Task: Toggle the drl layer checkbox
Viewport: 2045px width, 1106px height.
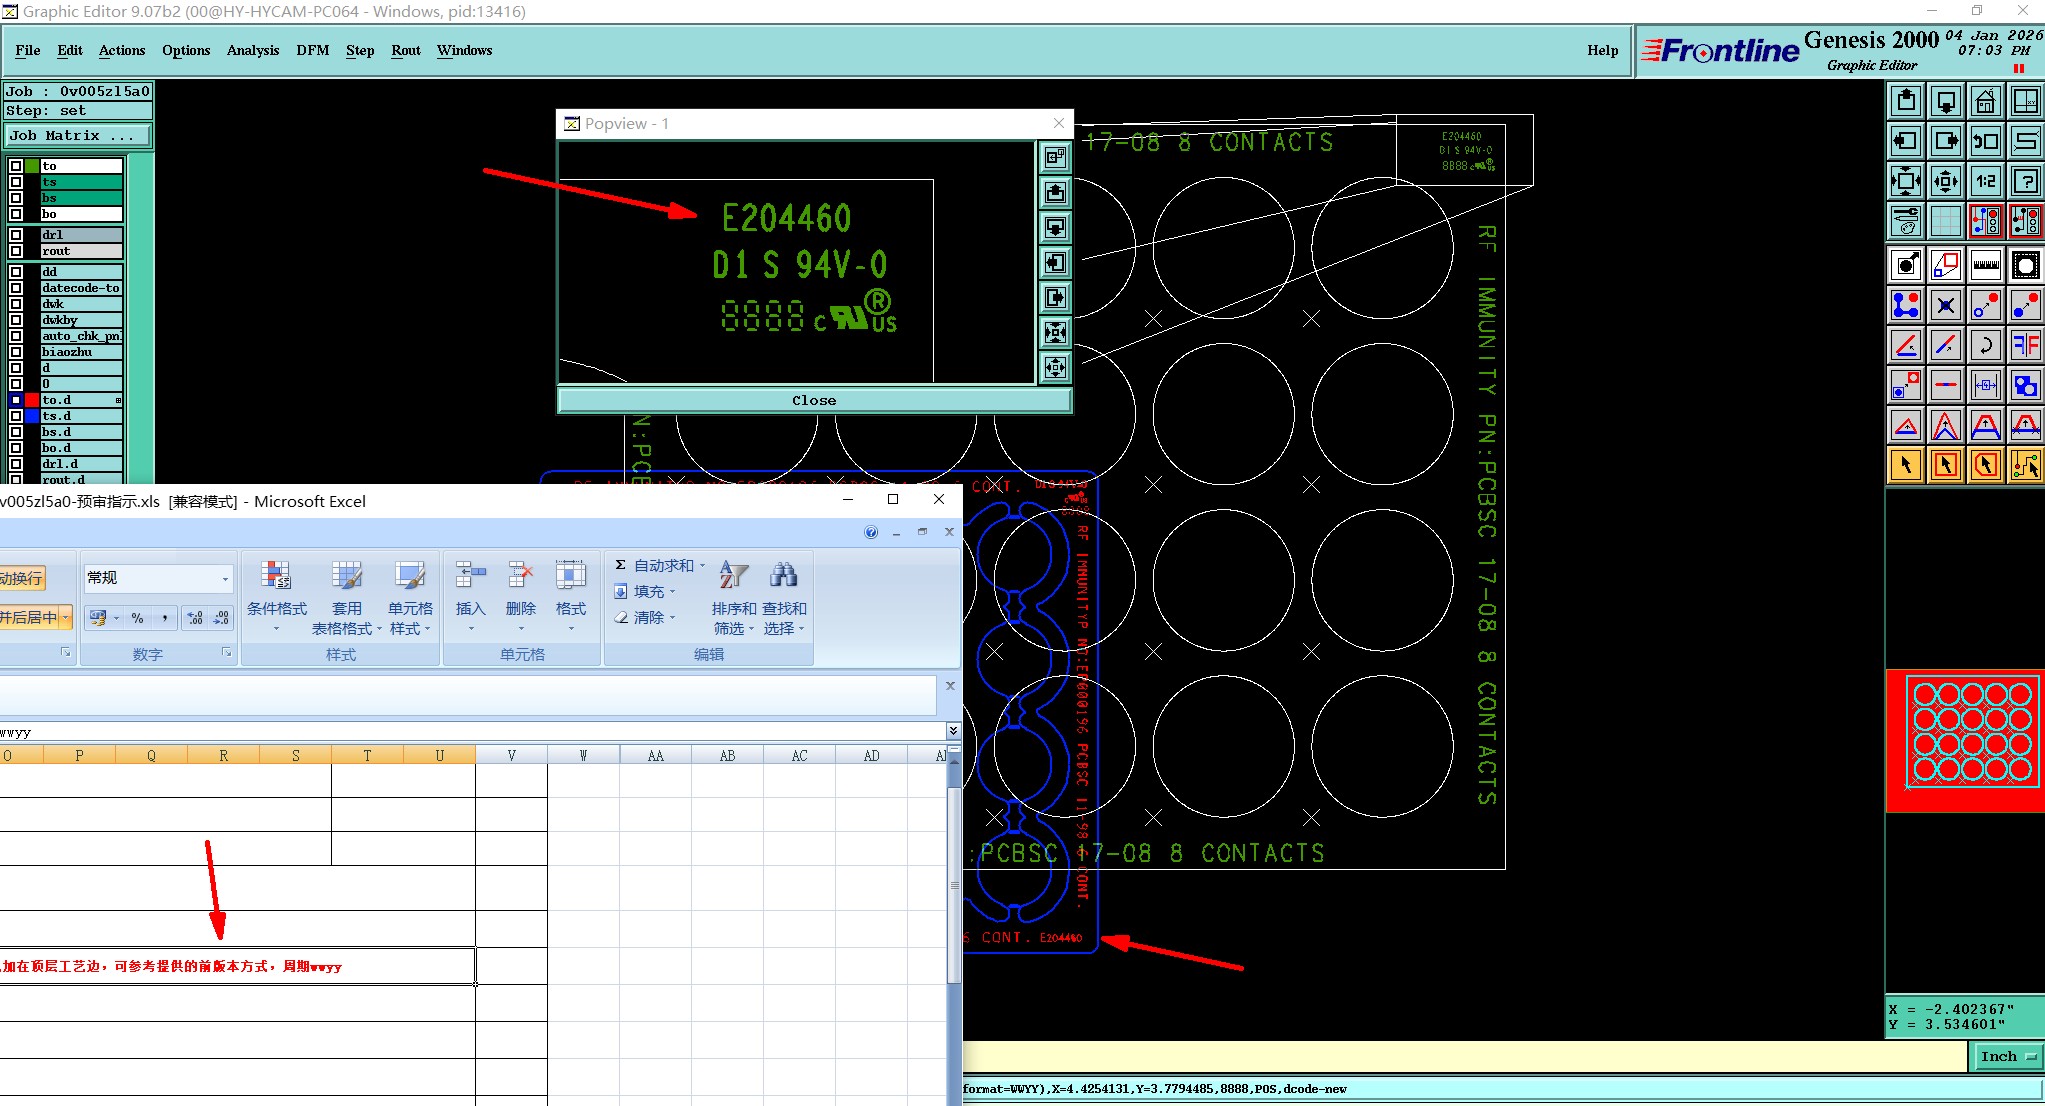Action: coord(16,235)
